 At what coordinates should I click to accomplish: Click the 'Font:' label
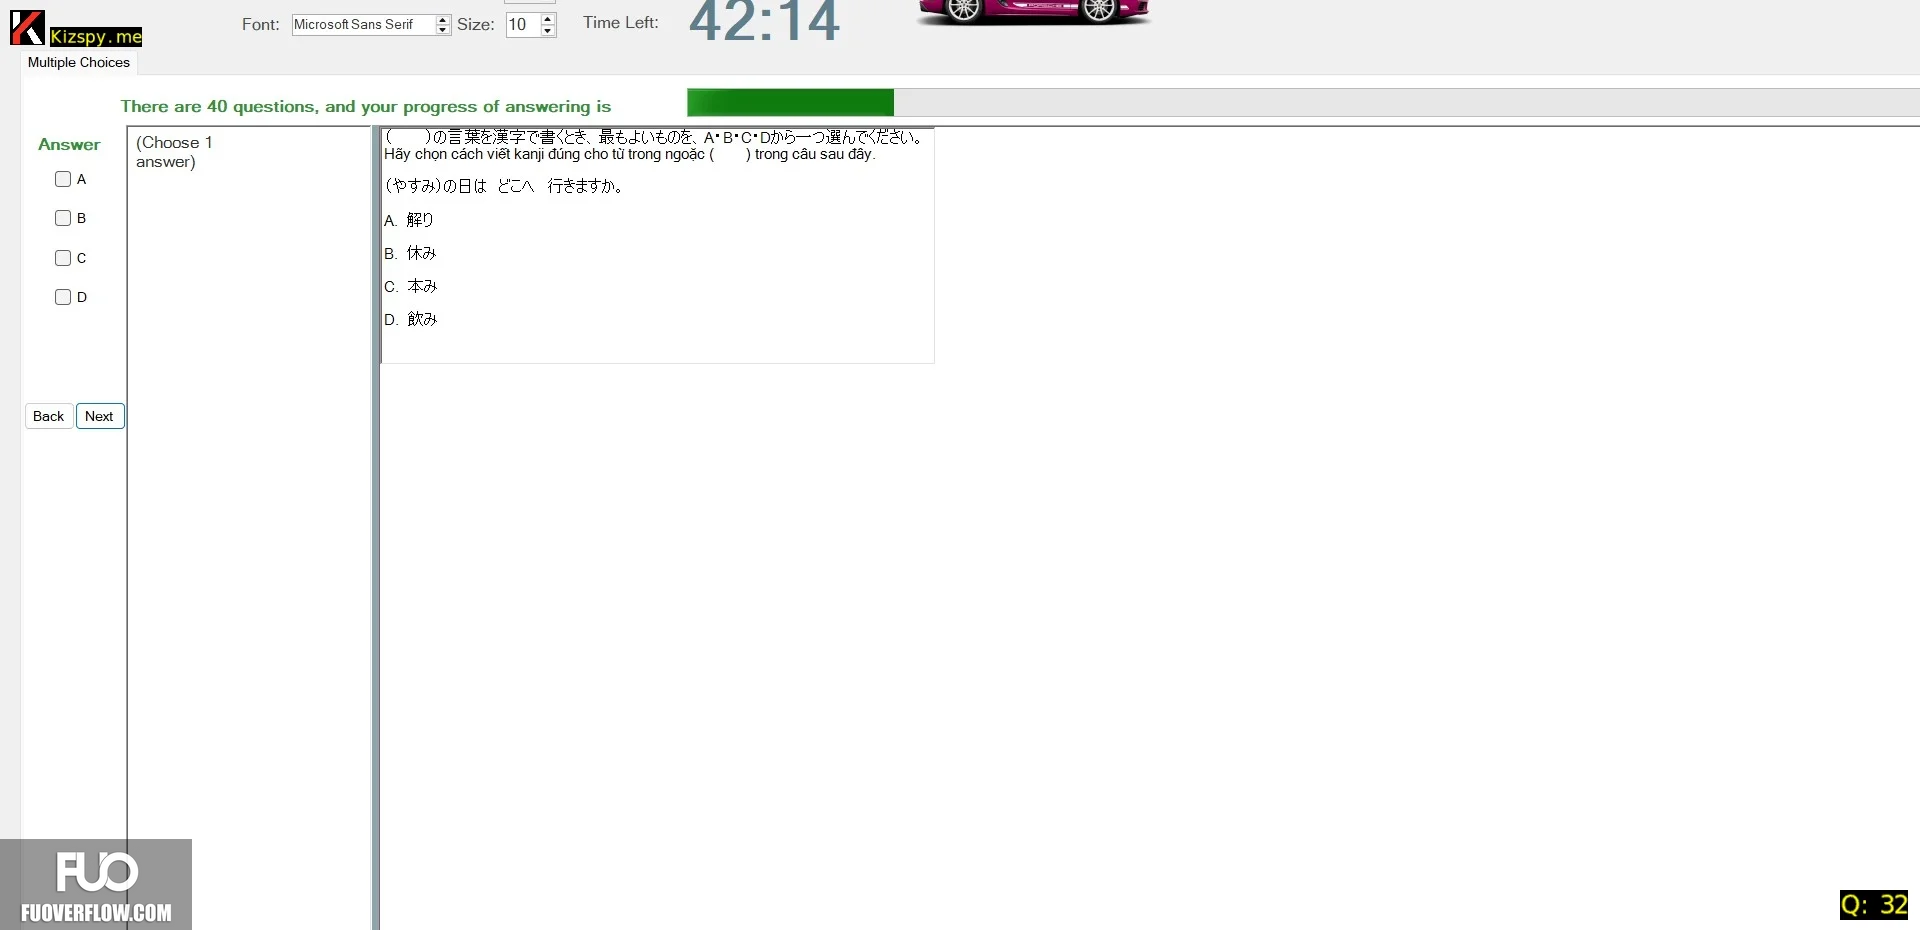click(x=261, y=24)
